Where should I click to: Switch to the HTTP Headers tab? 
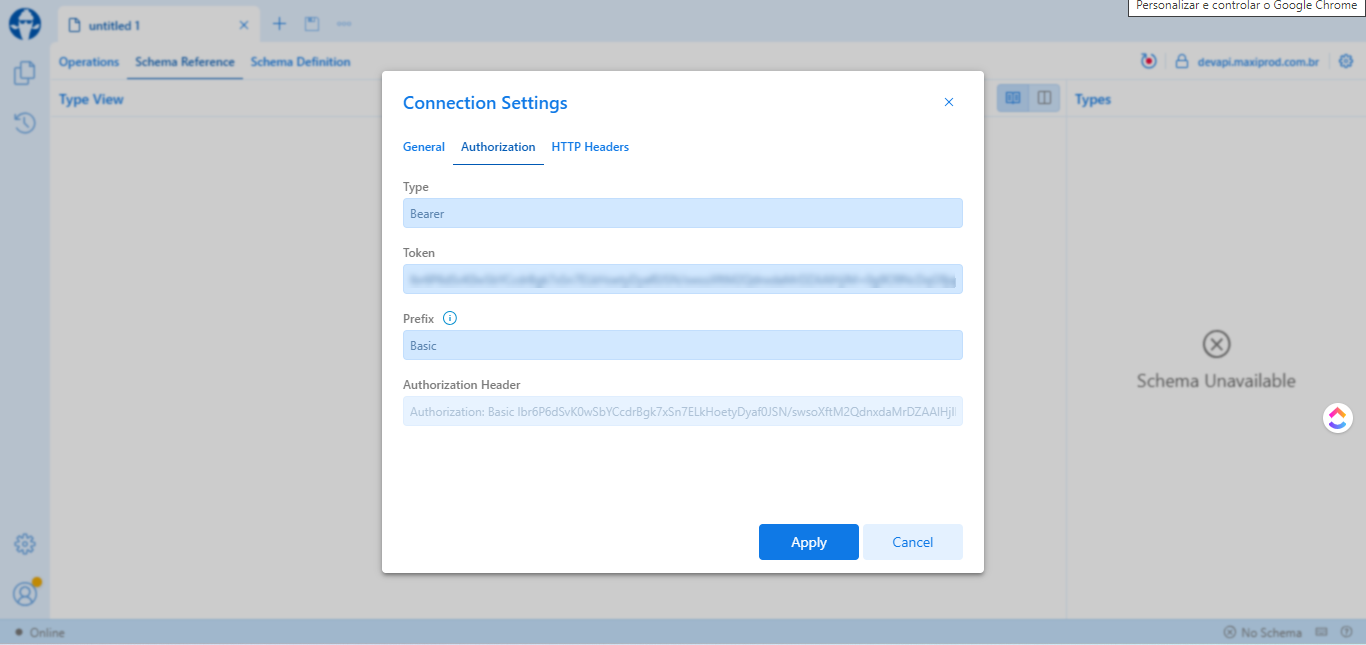click(590, 147)
